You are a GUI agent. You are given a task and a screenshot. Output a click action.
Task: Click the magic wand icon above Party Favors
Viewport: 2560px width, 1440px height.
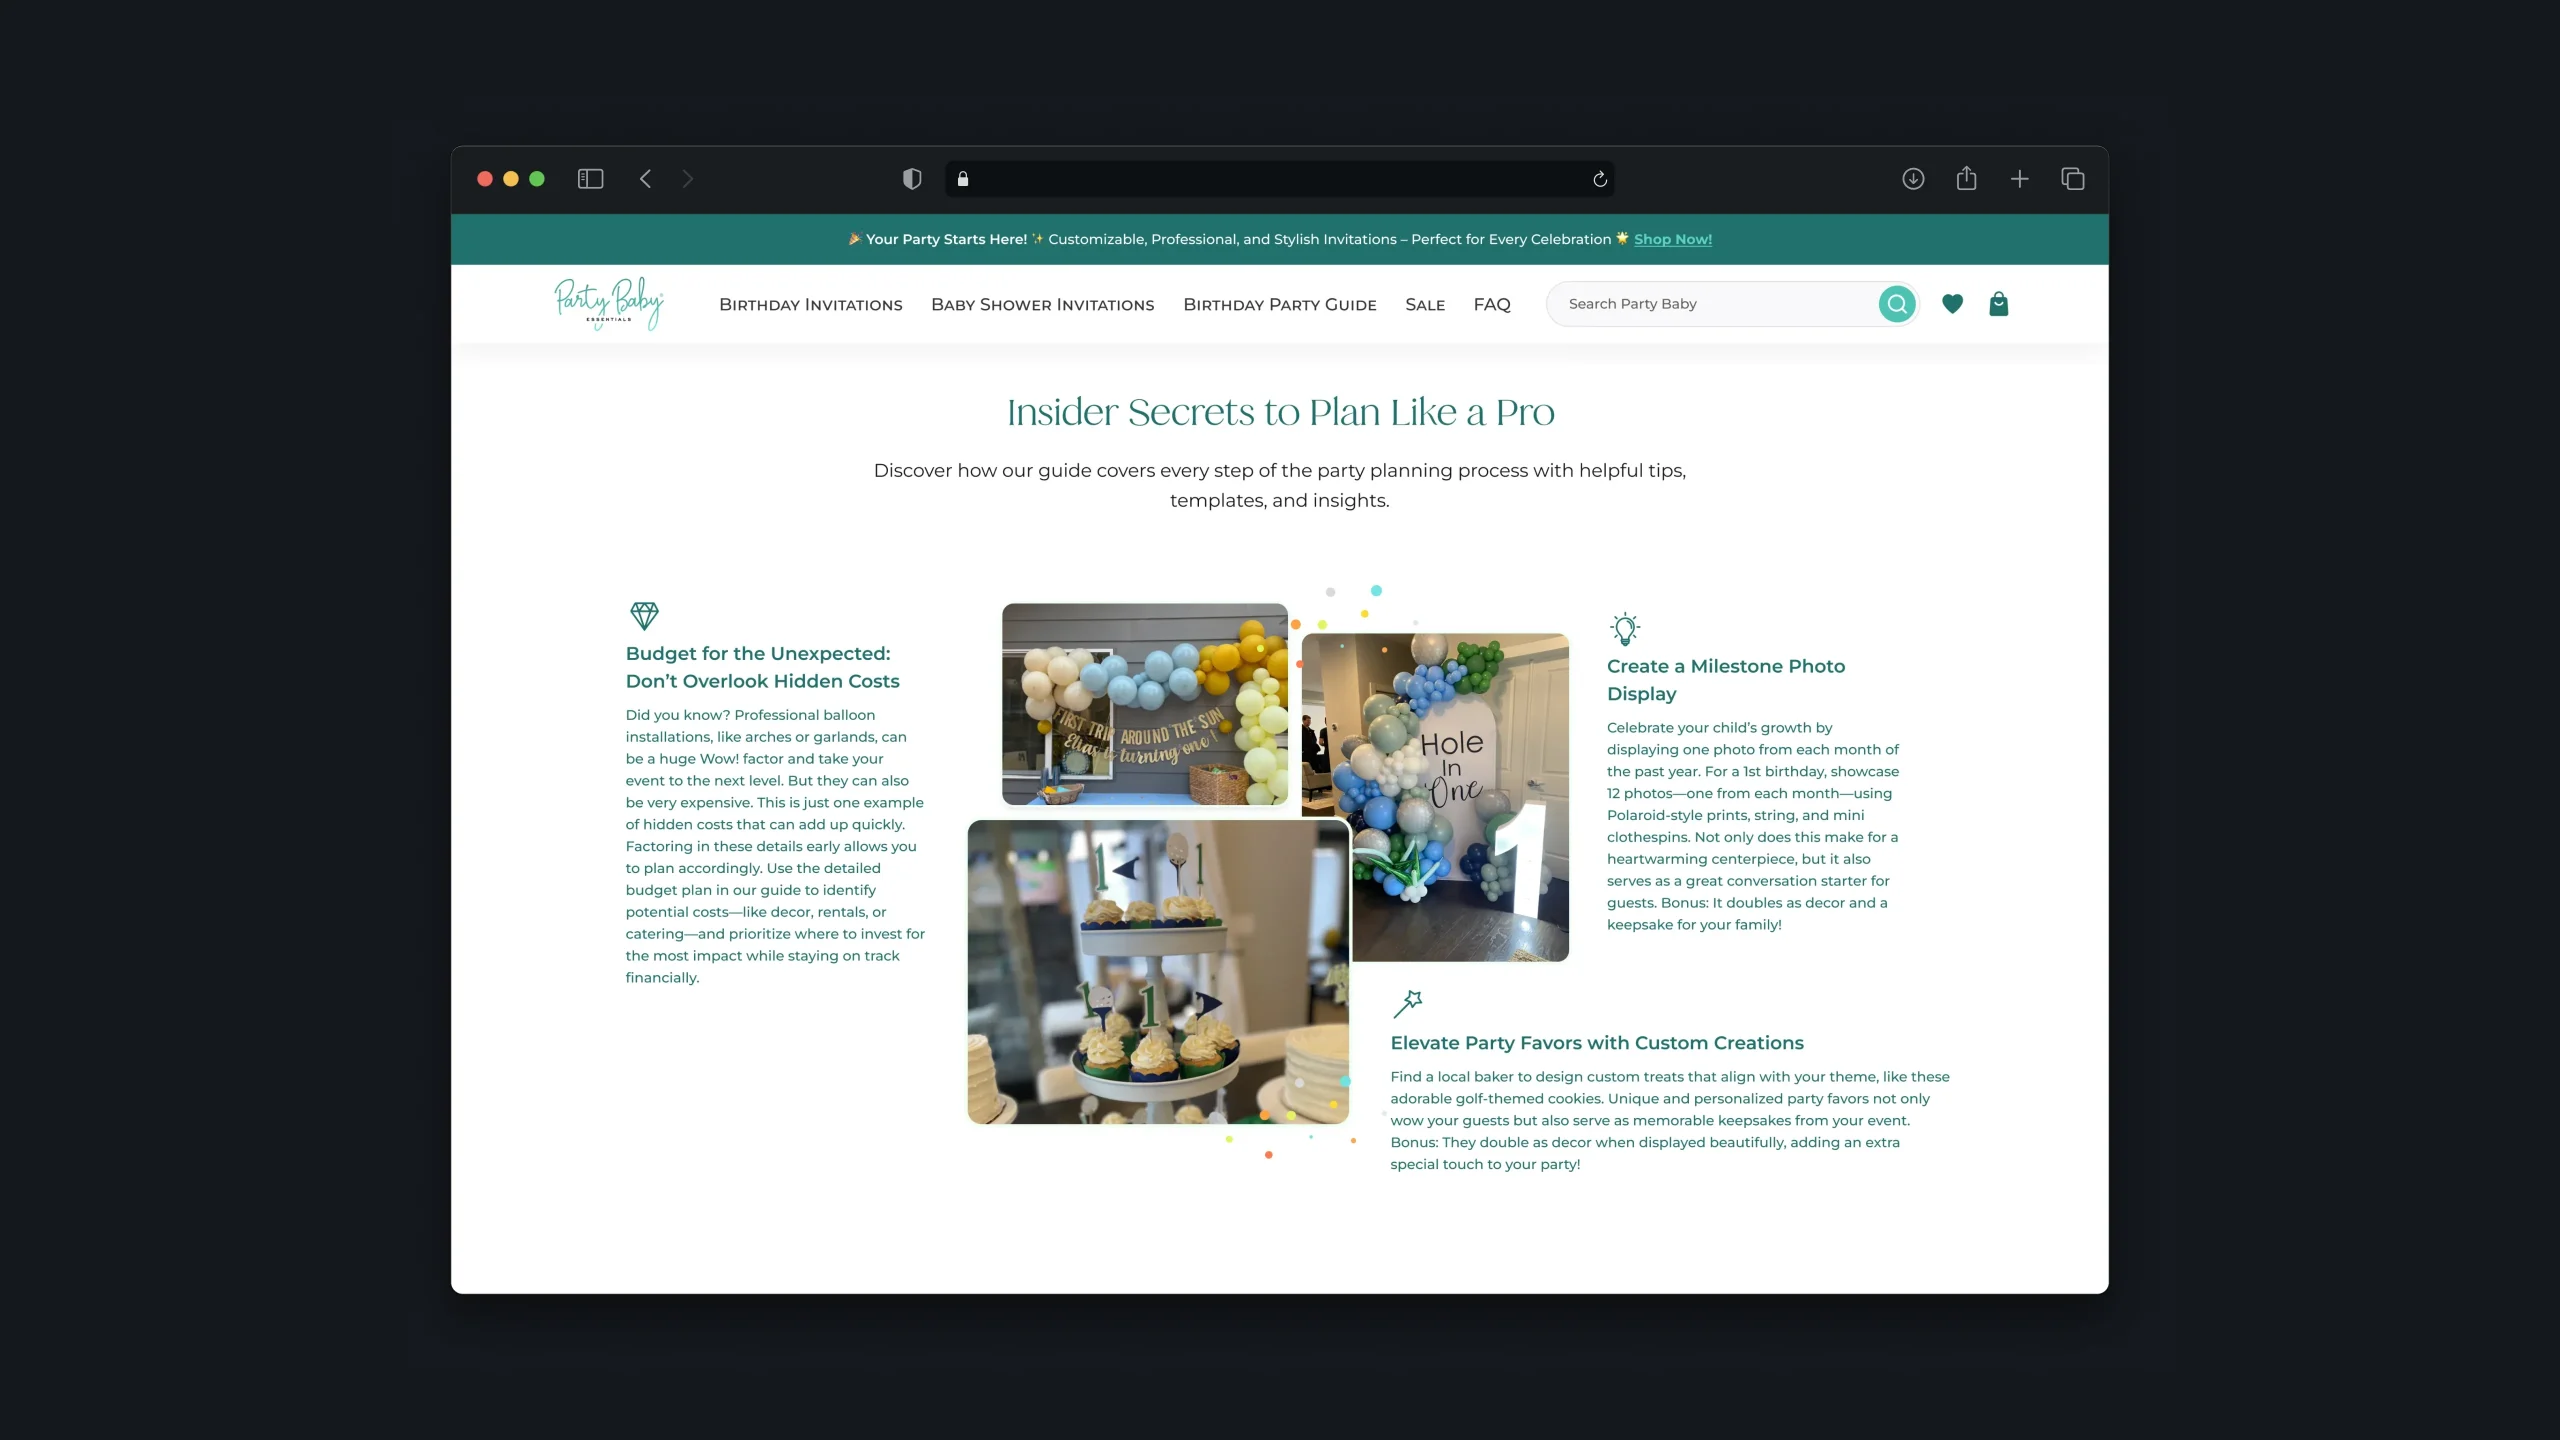click(x=1408, y=1003)
